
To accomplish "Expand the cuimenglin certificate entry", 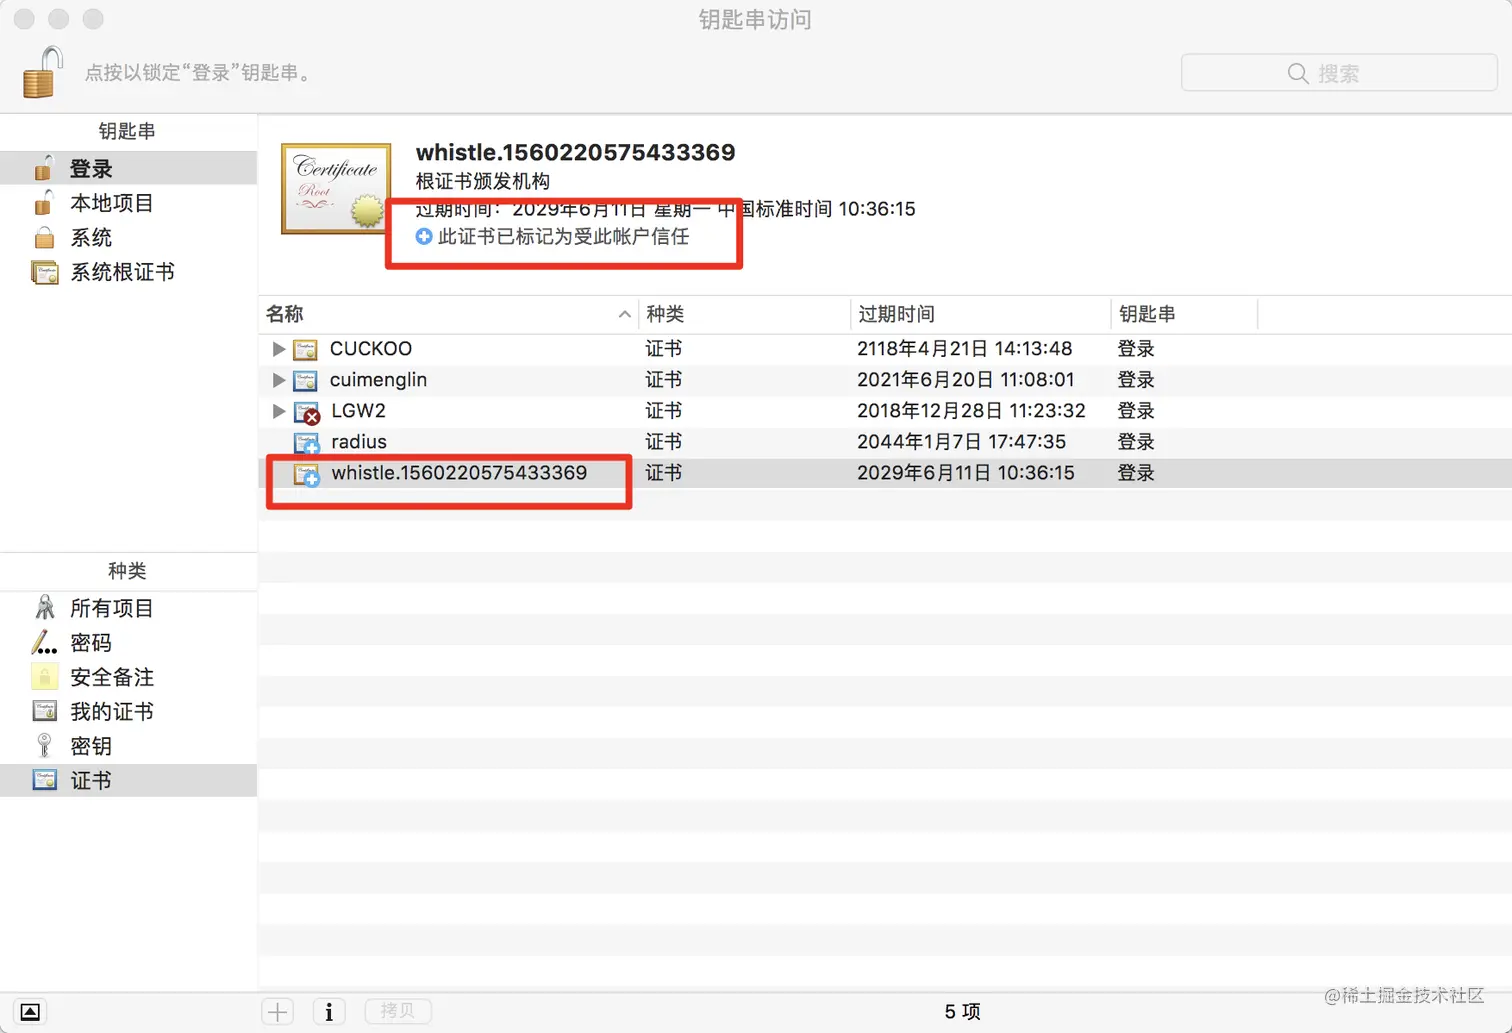I will [278, 380].
